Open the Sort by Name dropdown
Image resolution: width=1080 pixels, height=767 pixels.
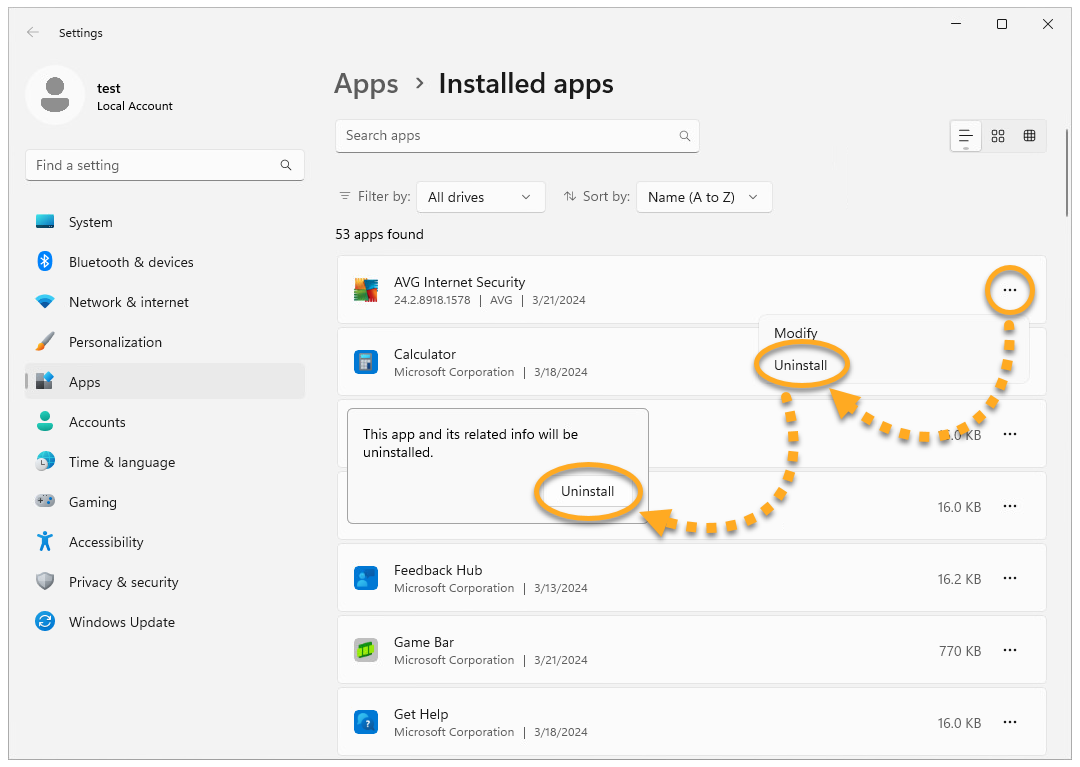[x=703, y=197]
